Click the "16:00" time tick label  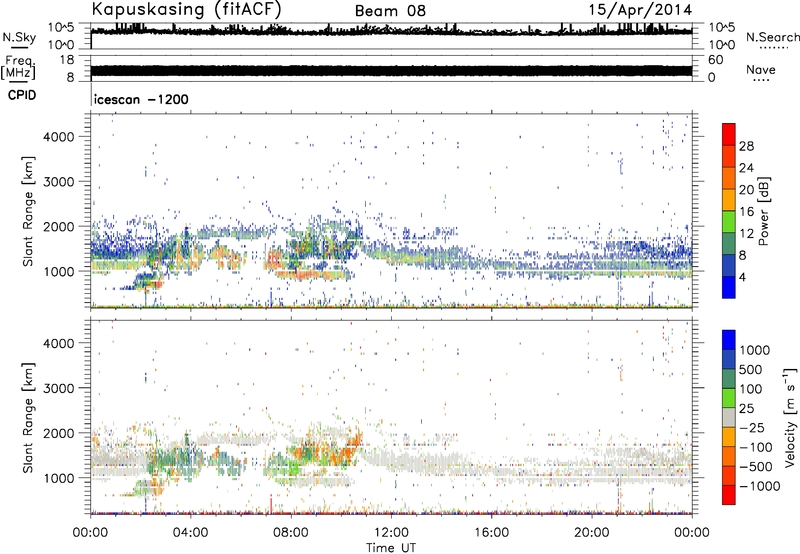click(491, 533)
